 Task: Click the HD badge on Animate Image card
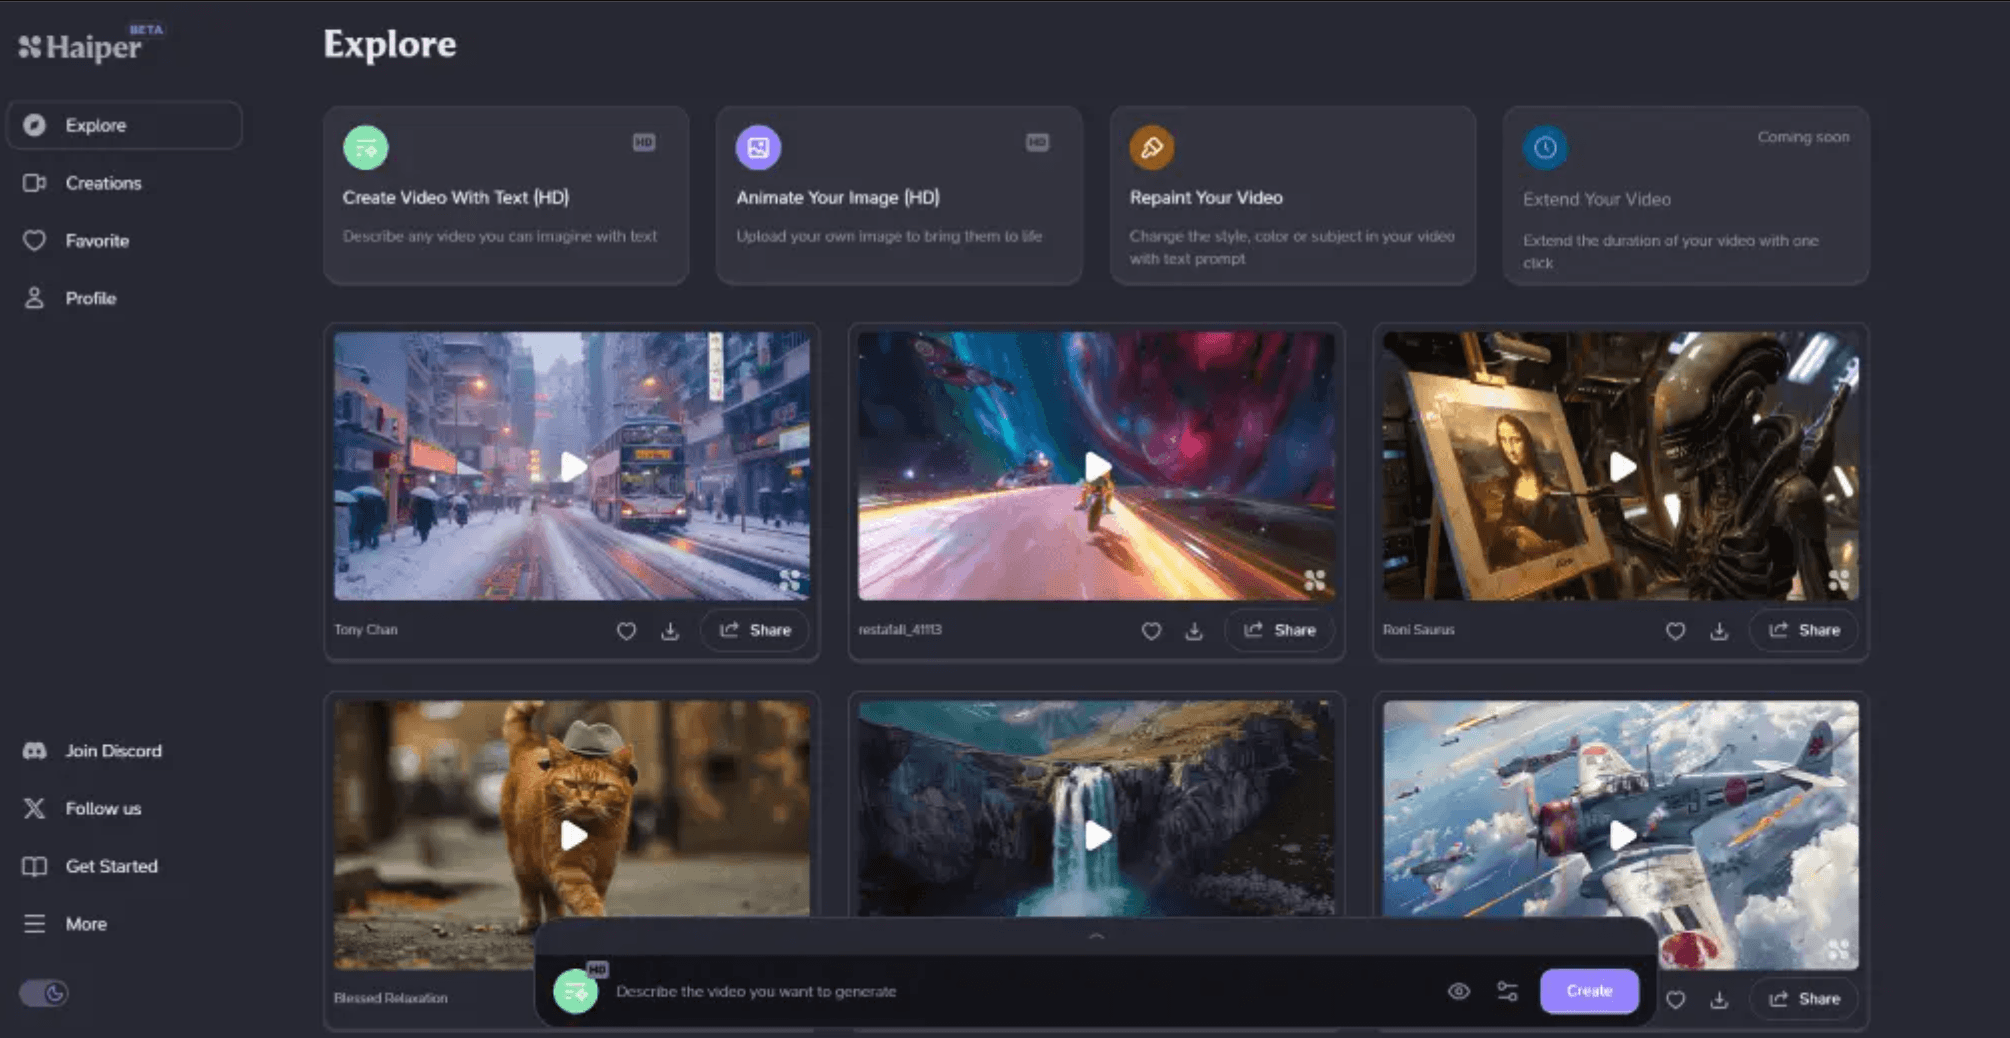point(1037,142)
